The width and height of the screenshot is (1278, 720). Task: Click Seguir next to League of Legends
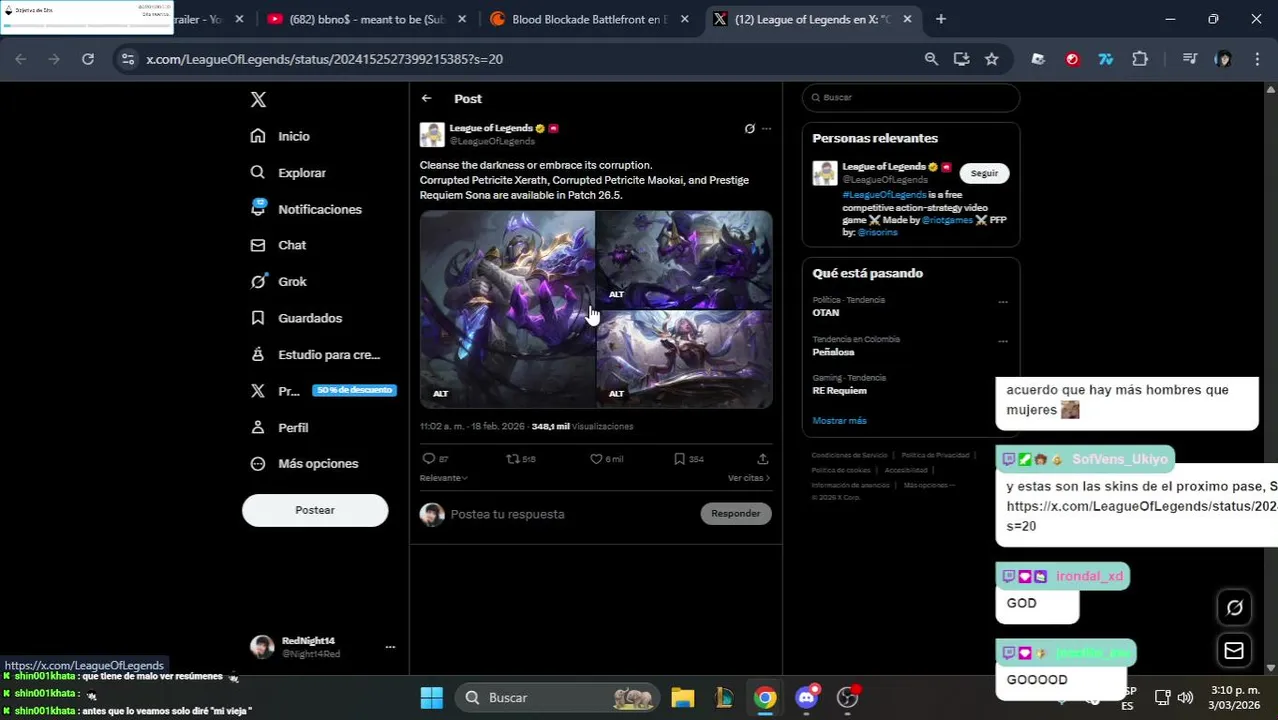tap(984, 173)
